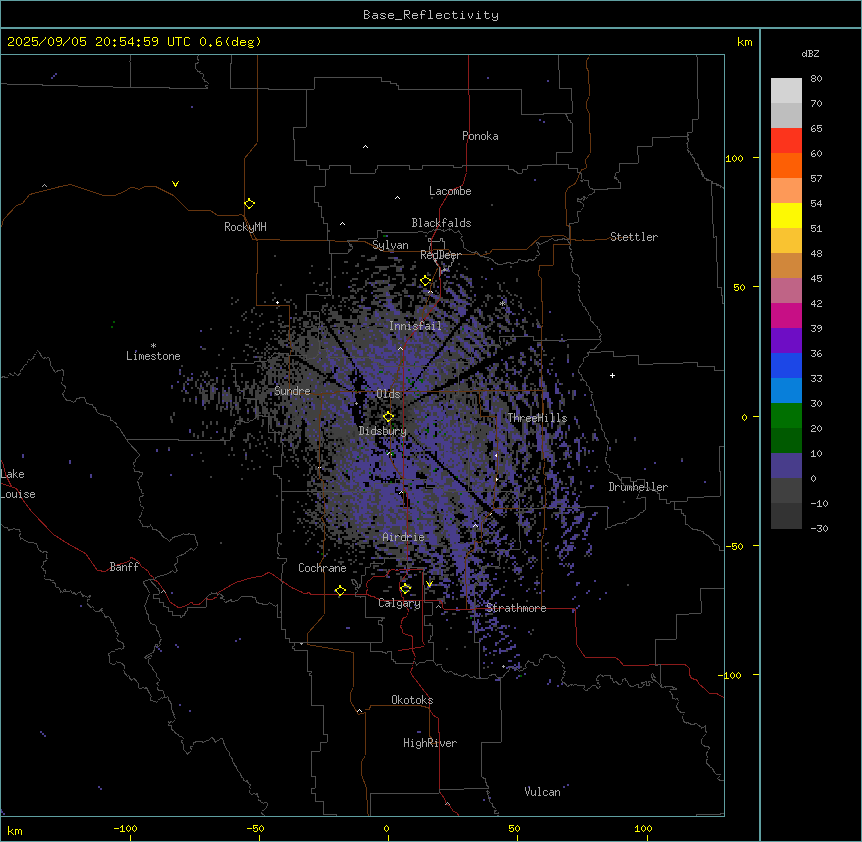
Task: Click the Vulcan town label
Action: click(543, 792)
